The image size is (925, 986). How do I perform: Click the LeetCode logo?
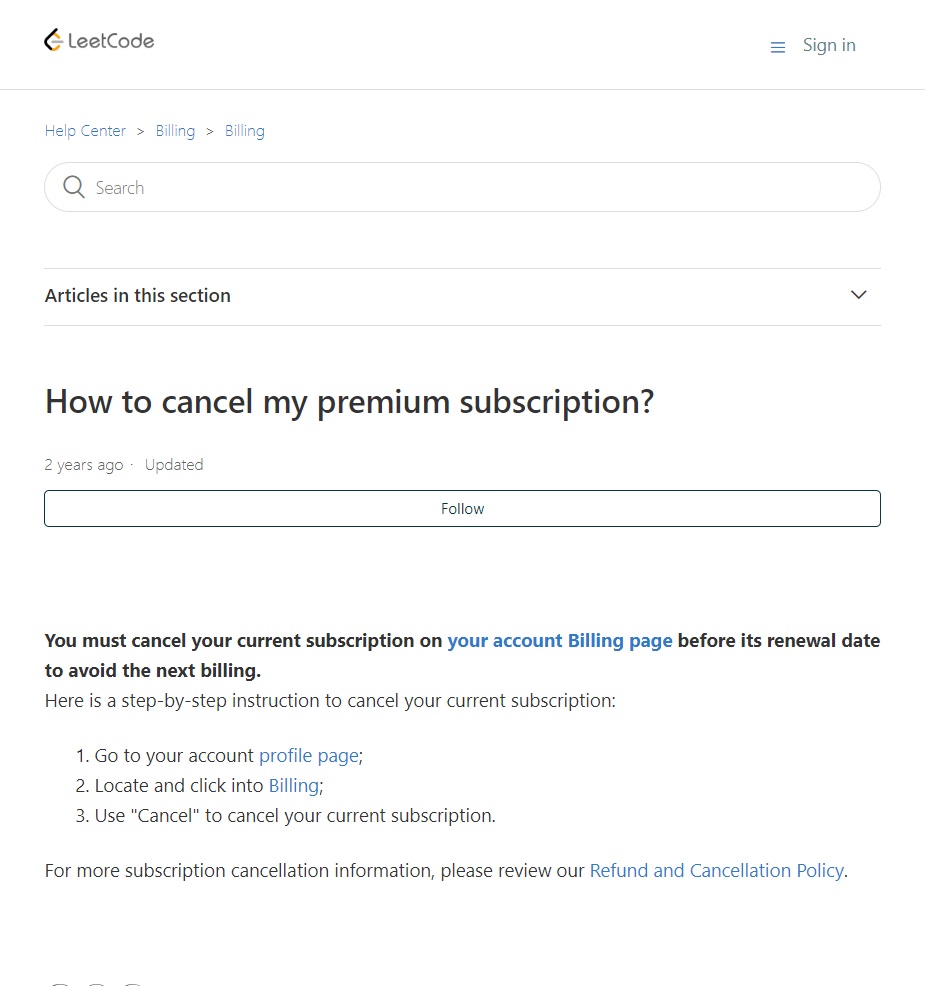coord(99,41)
